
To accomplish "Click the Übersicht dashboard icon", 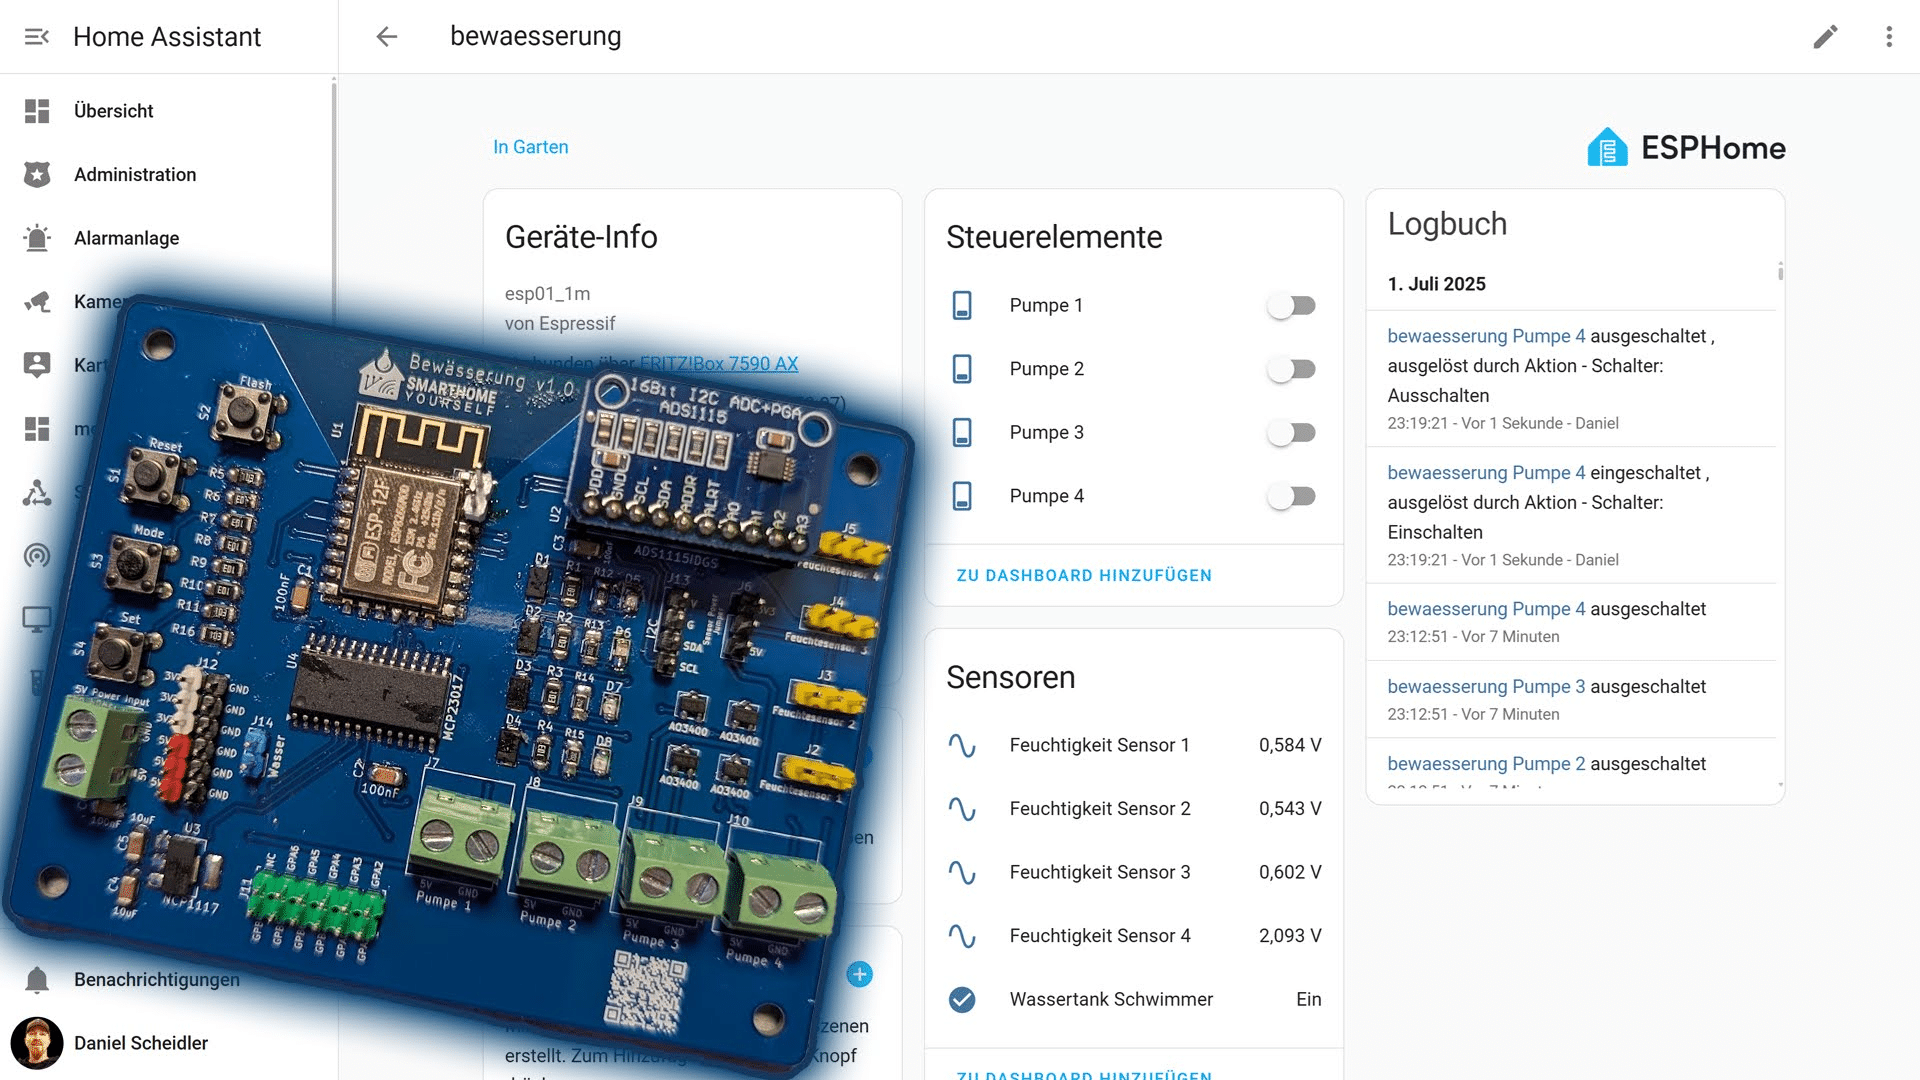I will pos(37,111).
